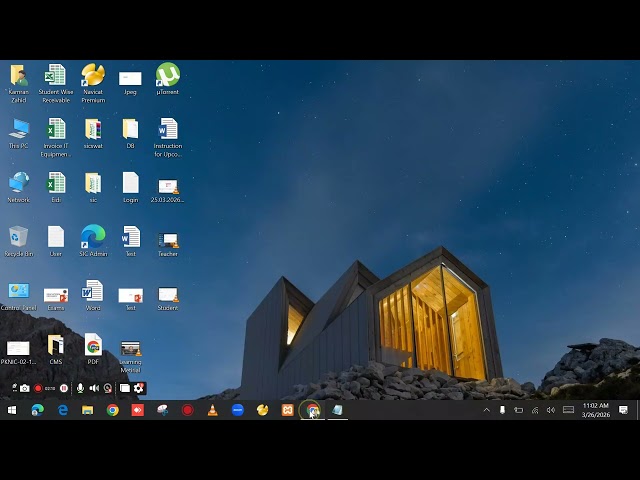Launch the µTorrent desktop shortcut
The height and width of the screenshot is (480, 640).
click(168, 79)
